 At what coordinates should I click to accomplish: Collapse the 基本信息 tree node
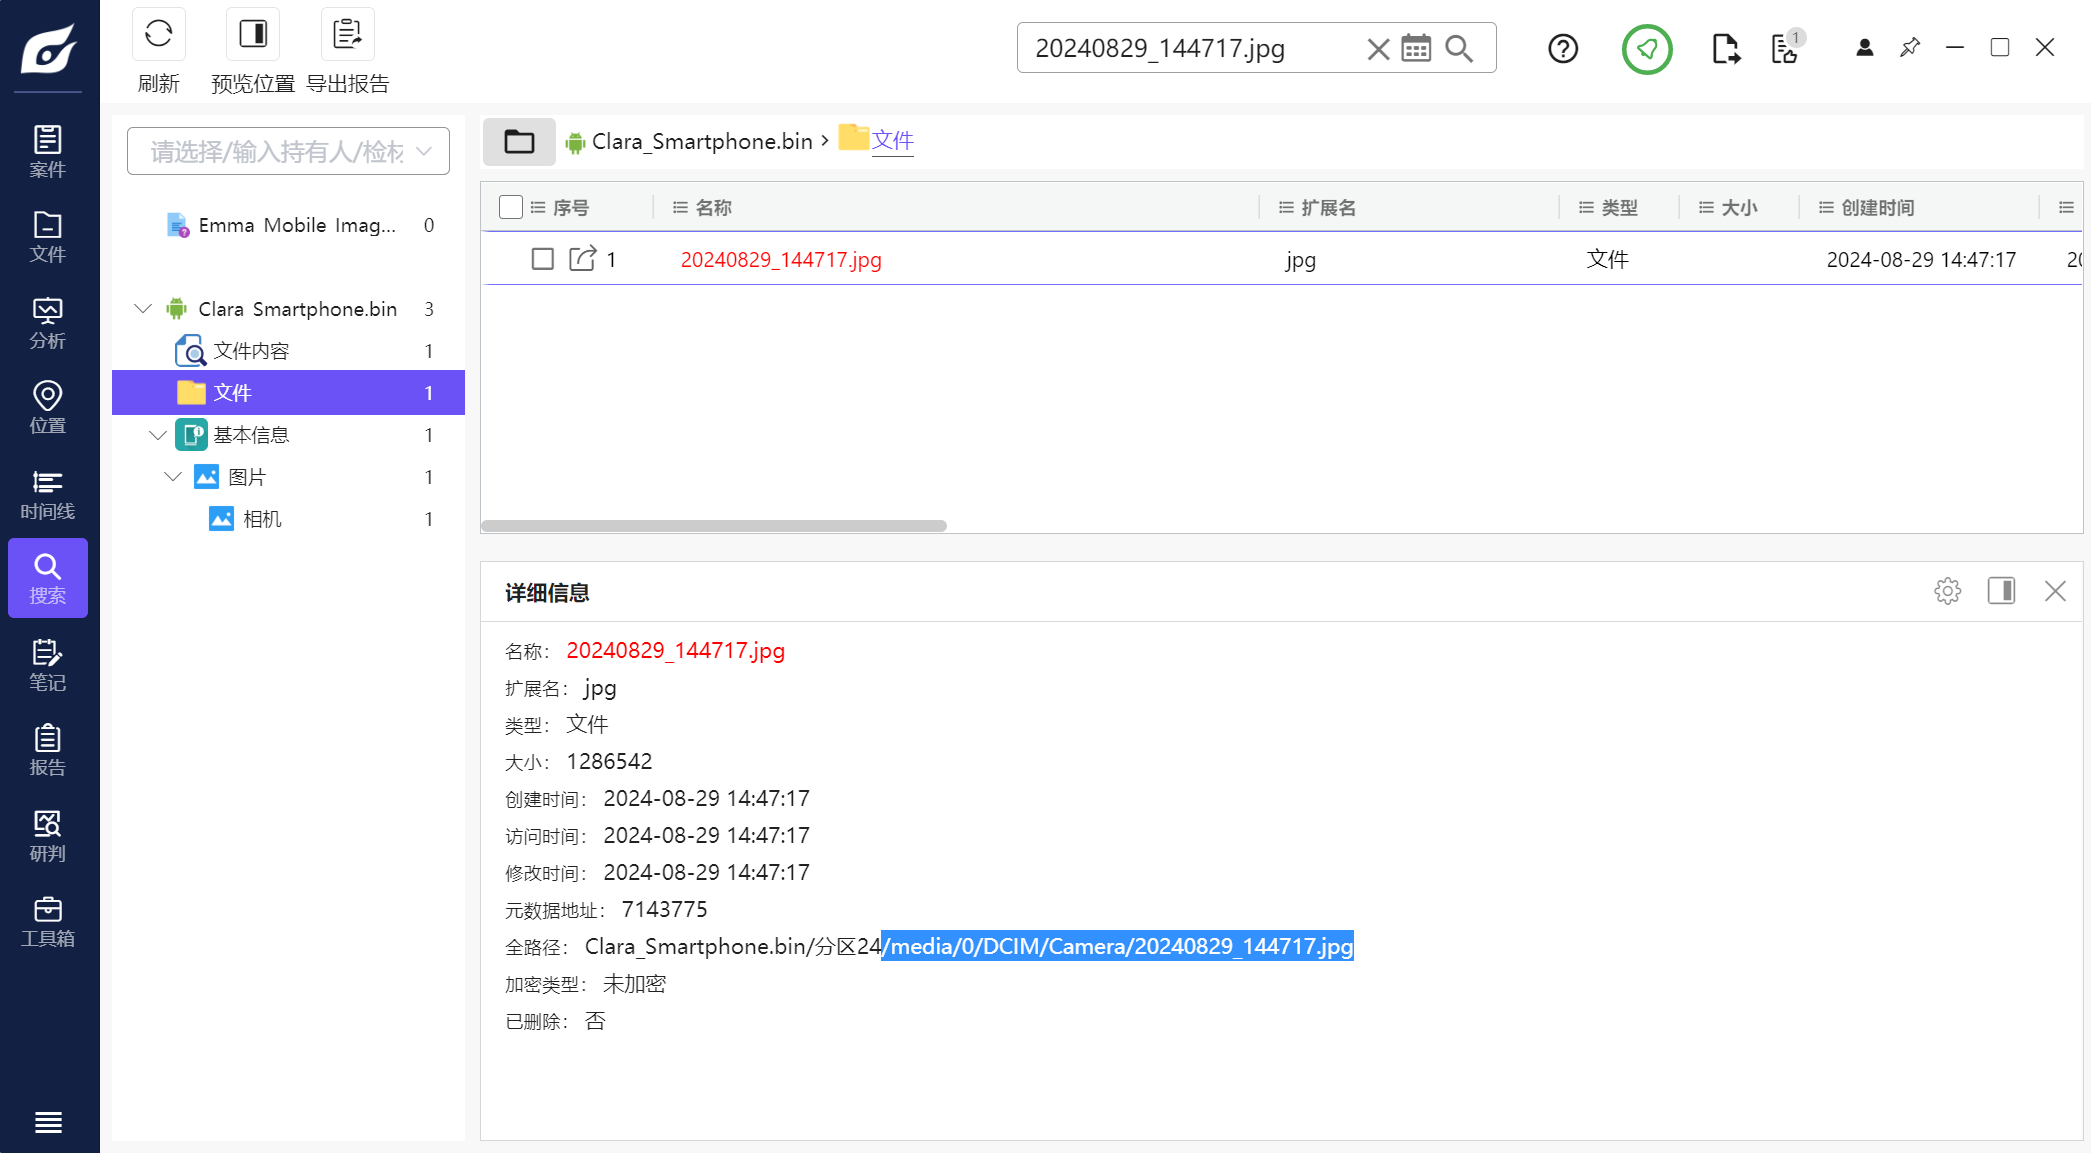click(157, 435)
